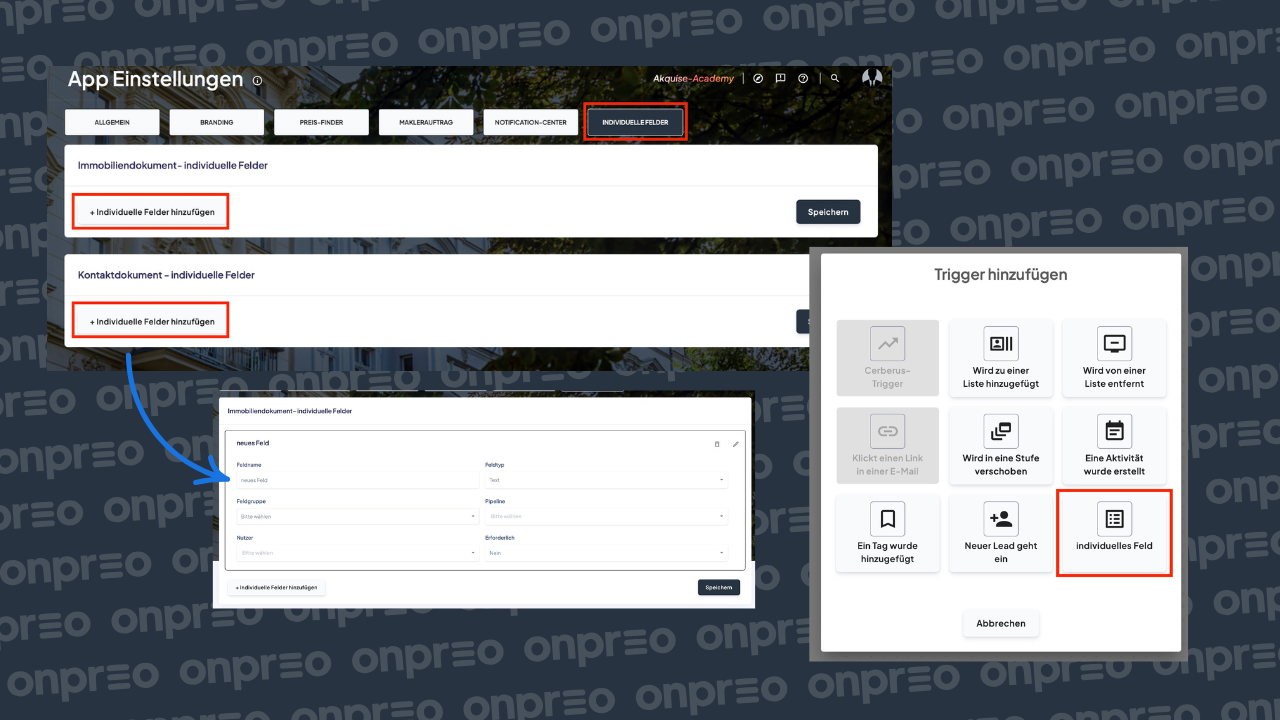Open the Nutzer dropdown
1280x720 pixels.
click(x=358, y=552)
